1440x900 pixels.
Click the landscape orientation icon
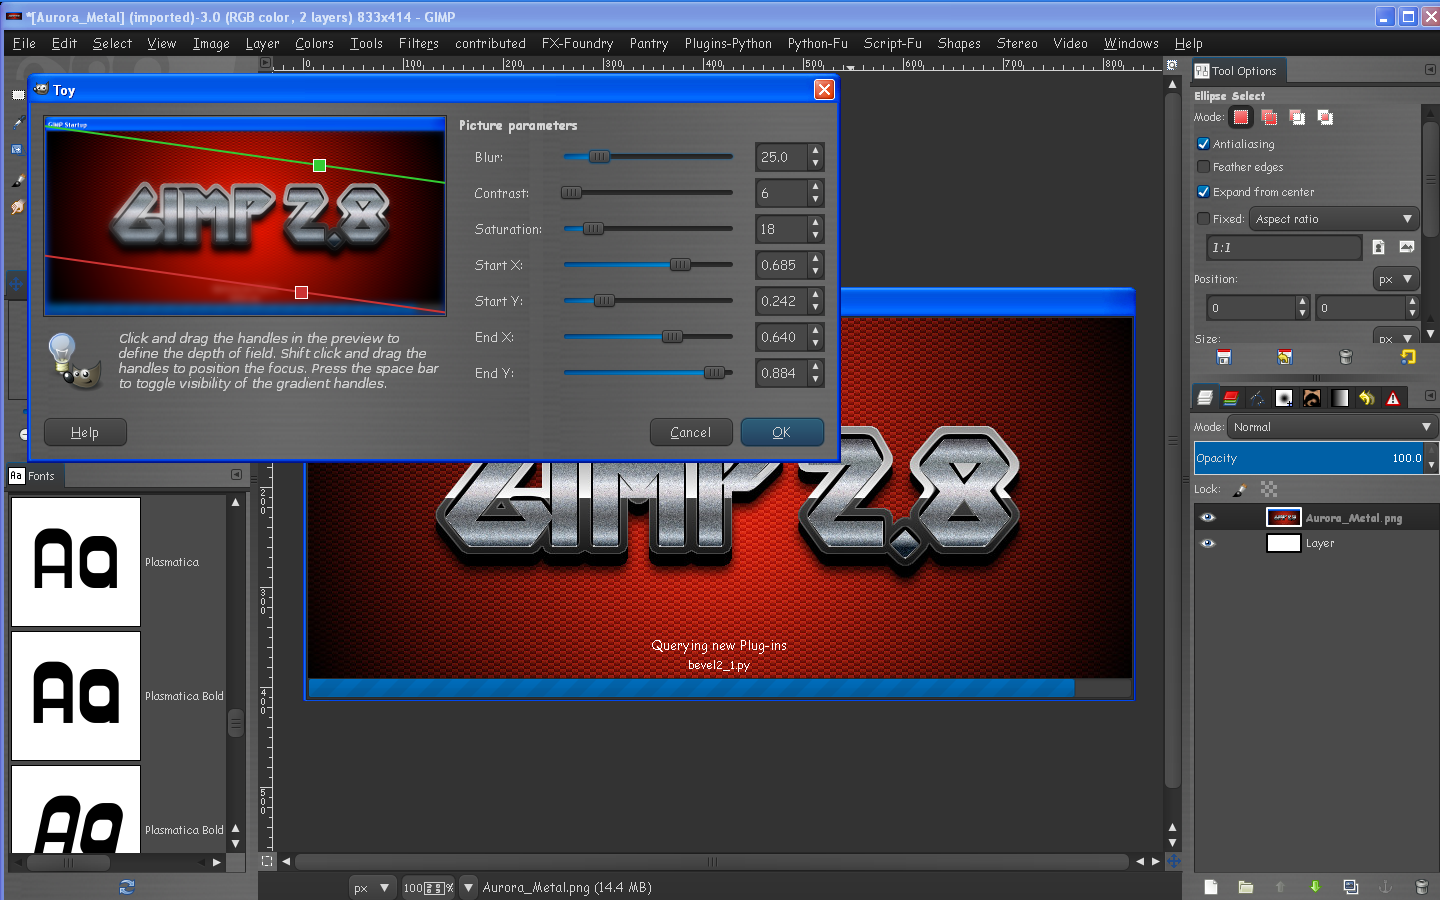1407,247
